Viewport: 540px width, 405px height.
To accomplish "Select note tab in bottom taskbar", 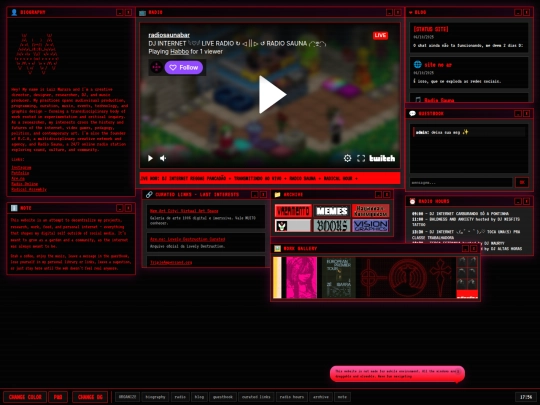I will (342, 397).
